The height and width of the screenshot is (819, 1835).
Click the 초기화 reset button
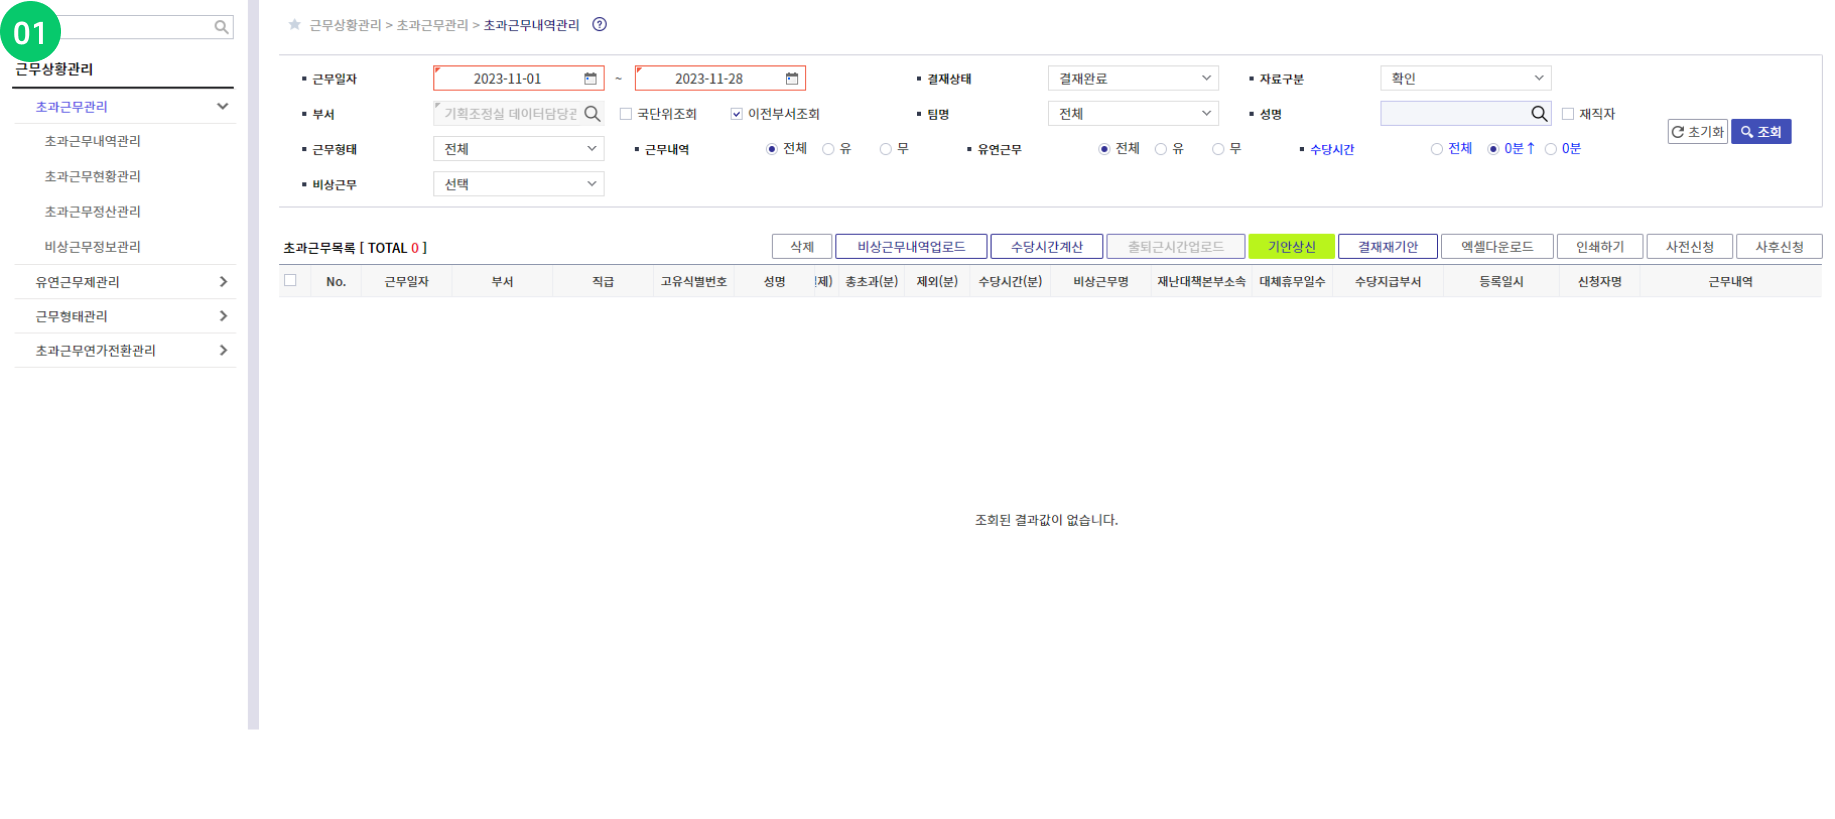coord(1697,132)
